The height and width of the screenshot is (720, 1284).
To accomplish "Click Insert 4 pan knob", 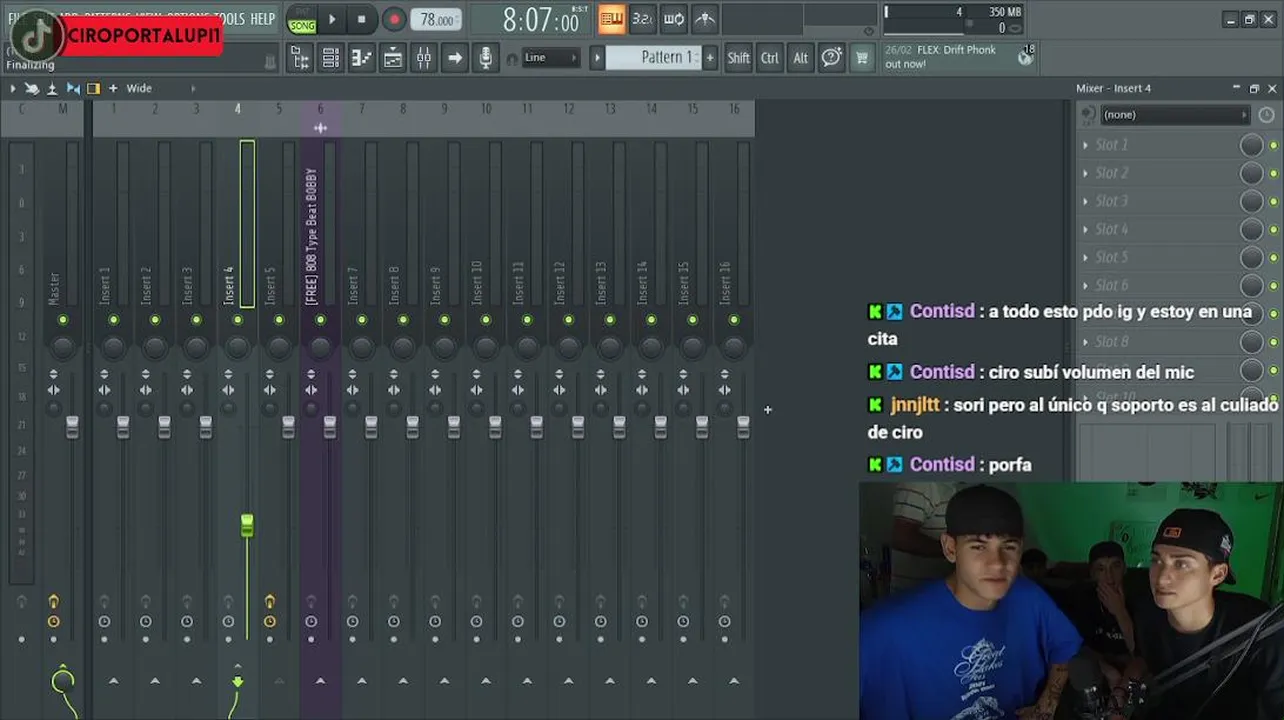I will coord(238,347).
